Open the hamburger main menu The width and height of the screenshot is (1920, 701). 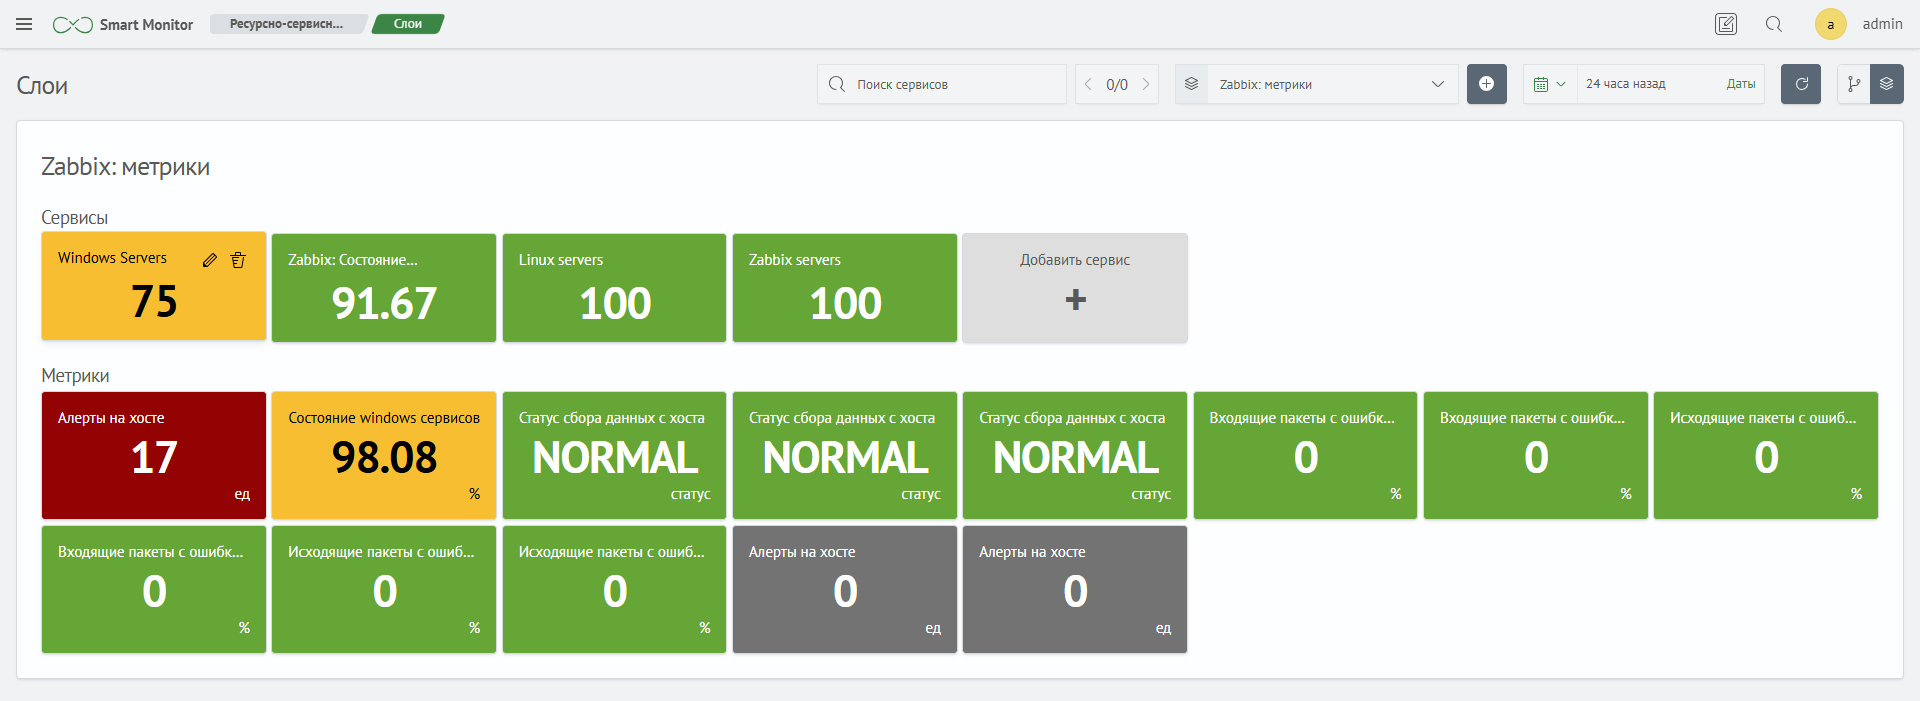24,24
